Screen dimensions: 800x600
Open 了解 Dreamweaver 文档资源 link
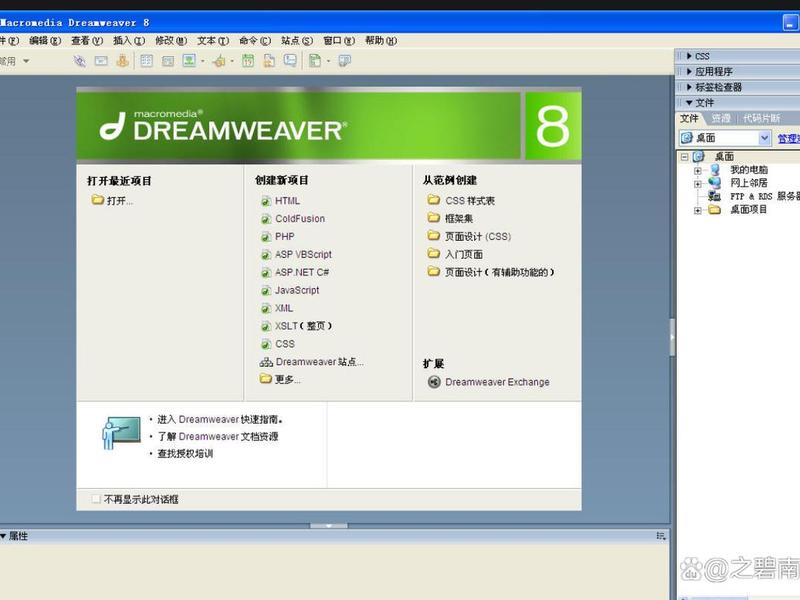coord(218,437)
